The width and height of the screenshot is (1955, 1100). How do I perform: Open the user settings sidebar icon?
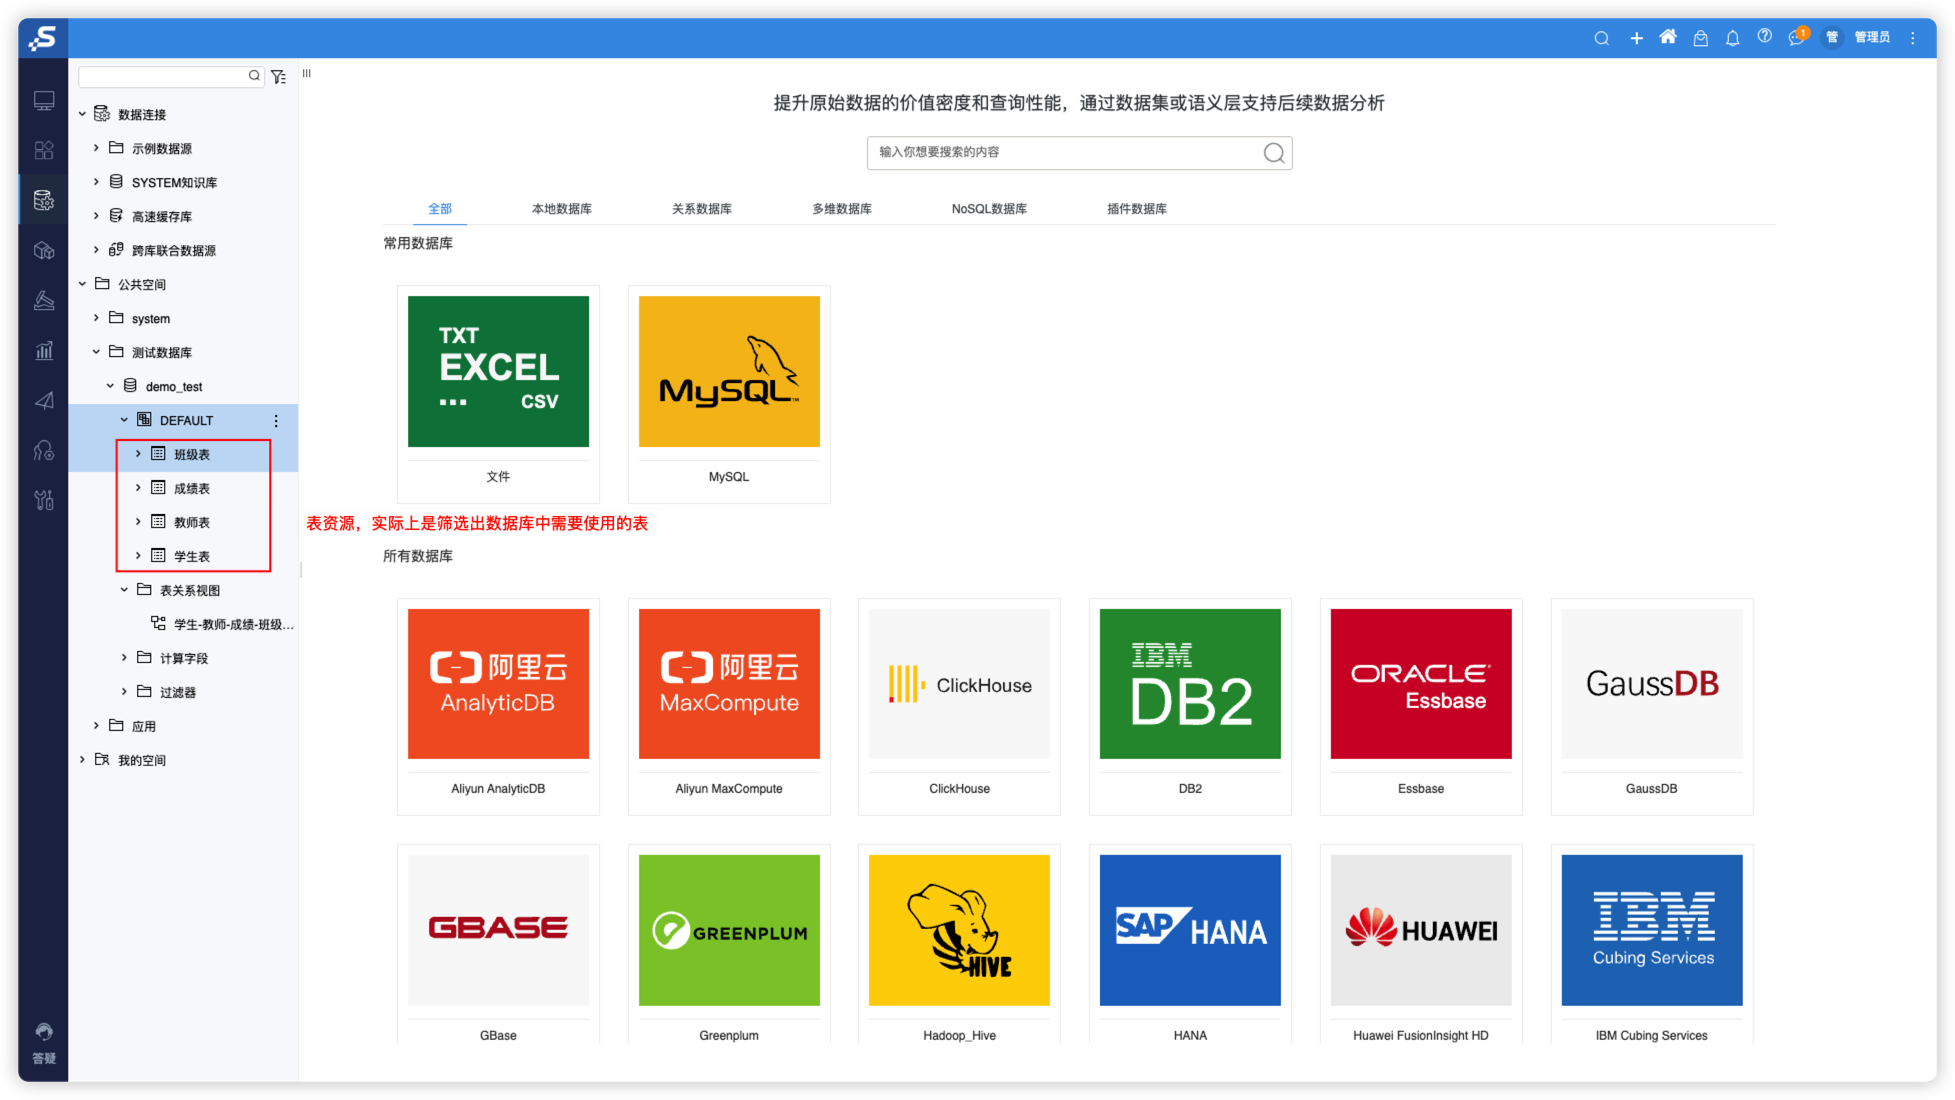tap(44, 450)
